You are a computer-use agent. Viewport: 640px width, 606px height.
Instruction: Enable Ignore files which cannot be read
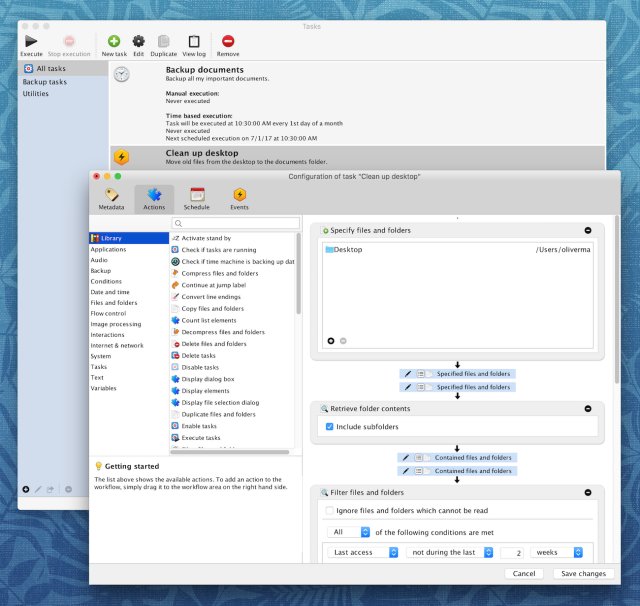tap(330, 511)
